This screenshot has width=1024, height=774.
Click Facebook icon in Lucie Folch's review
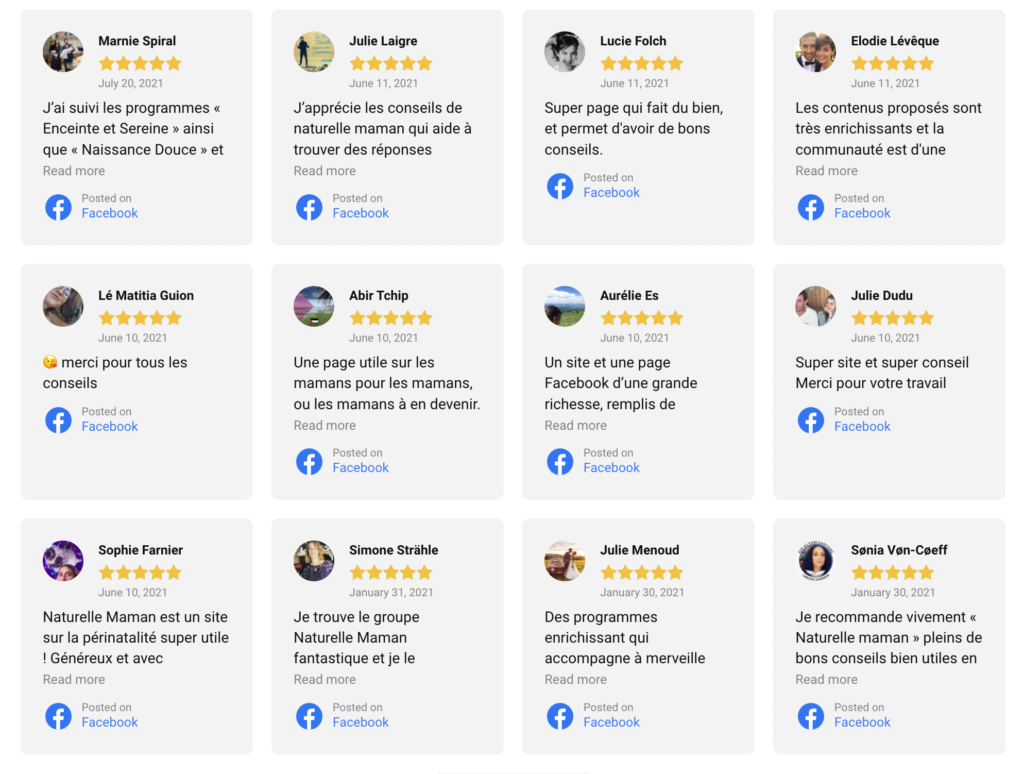[560, 186]
